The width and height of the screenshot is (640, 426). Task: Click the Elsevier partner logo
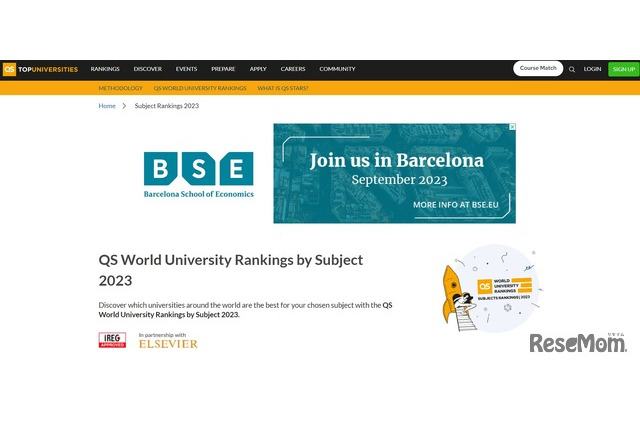168,343
